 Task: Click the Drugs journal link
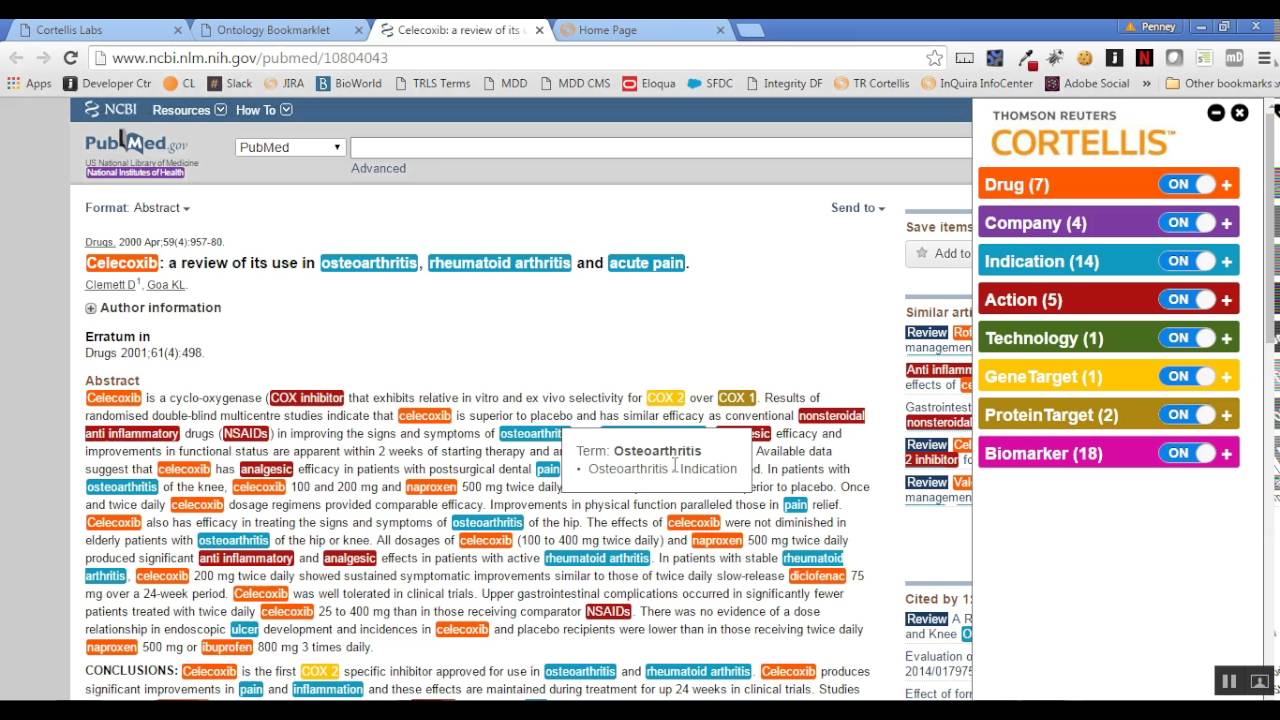pyautogui.click(x=99, y=242)
